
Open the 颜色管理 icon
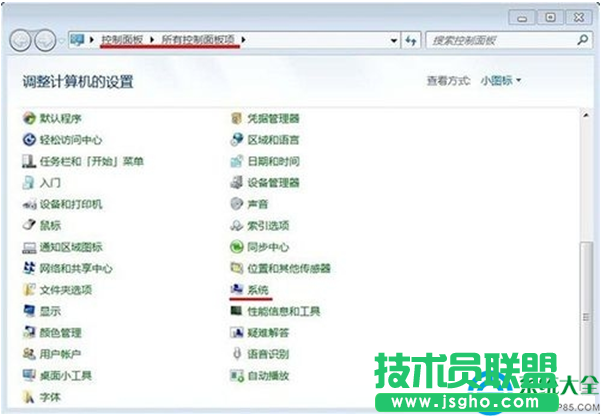(x=29, y=332)
